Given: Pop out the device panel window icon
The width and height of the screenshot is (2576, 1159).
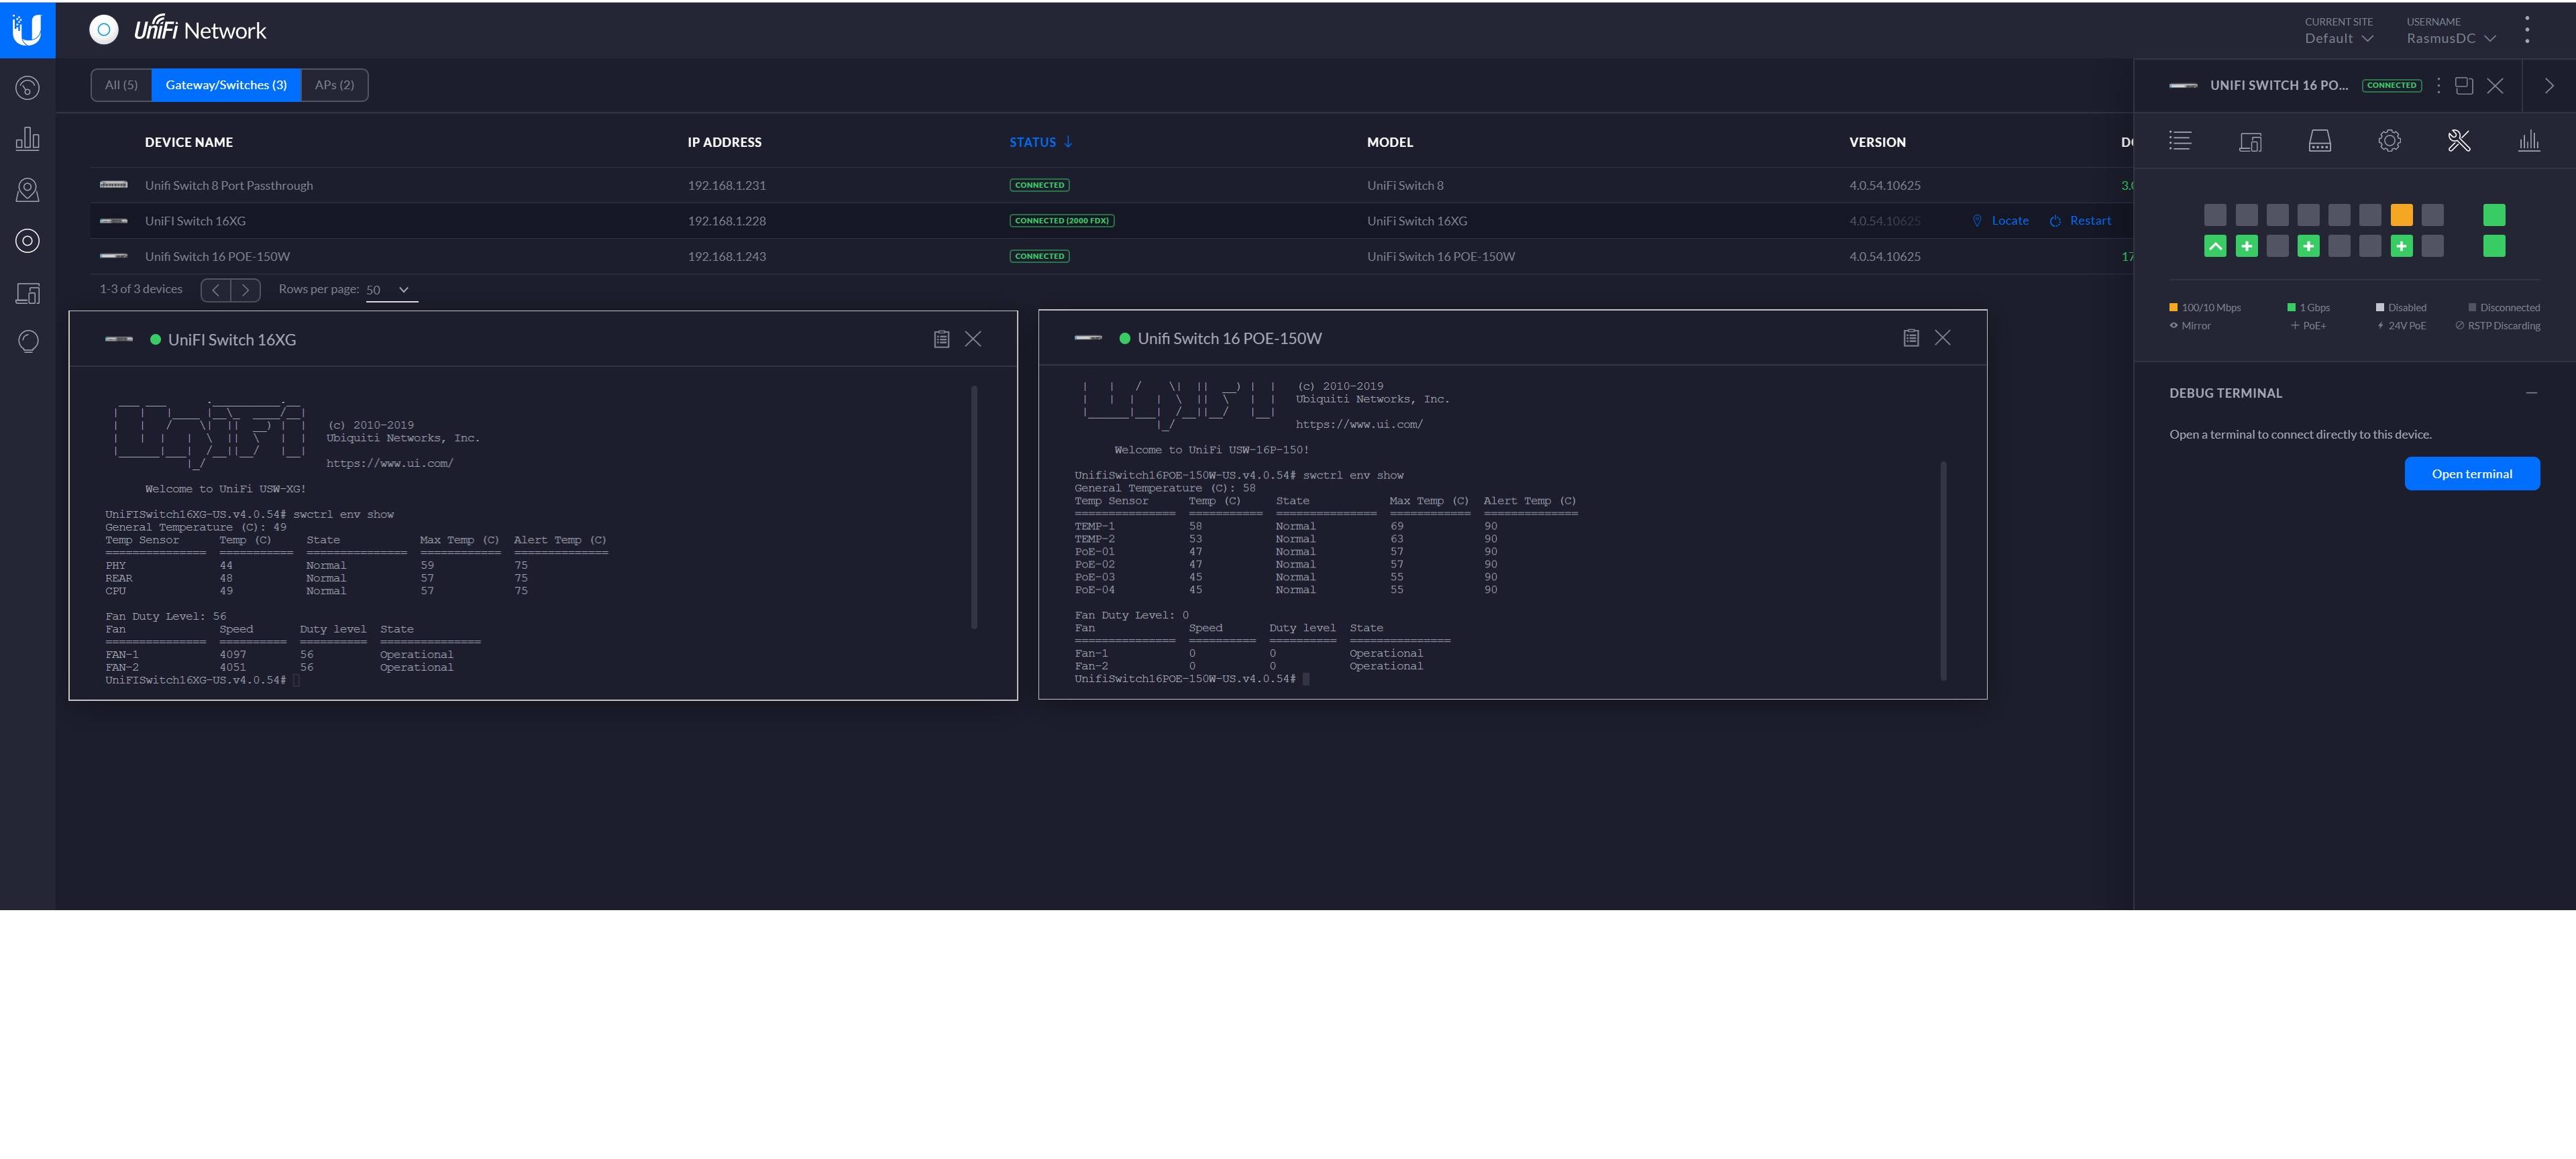Looking at the screenshot, I should 2464,85.
